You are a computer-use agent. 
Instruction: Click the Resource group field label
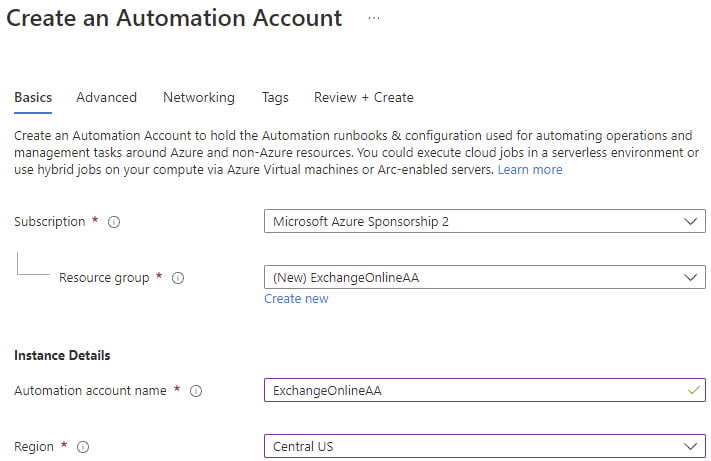point(104,278)
